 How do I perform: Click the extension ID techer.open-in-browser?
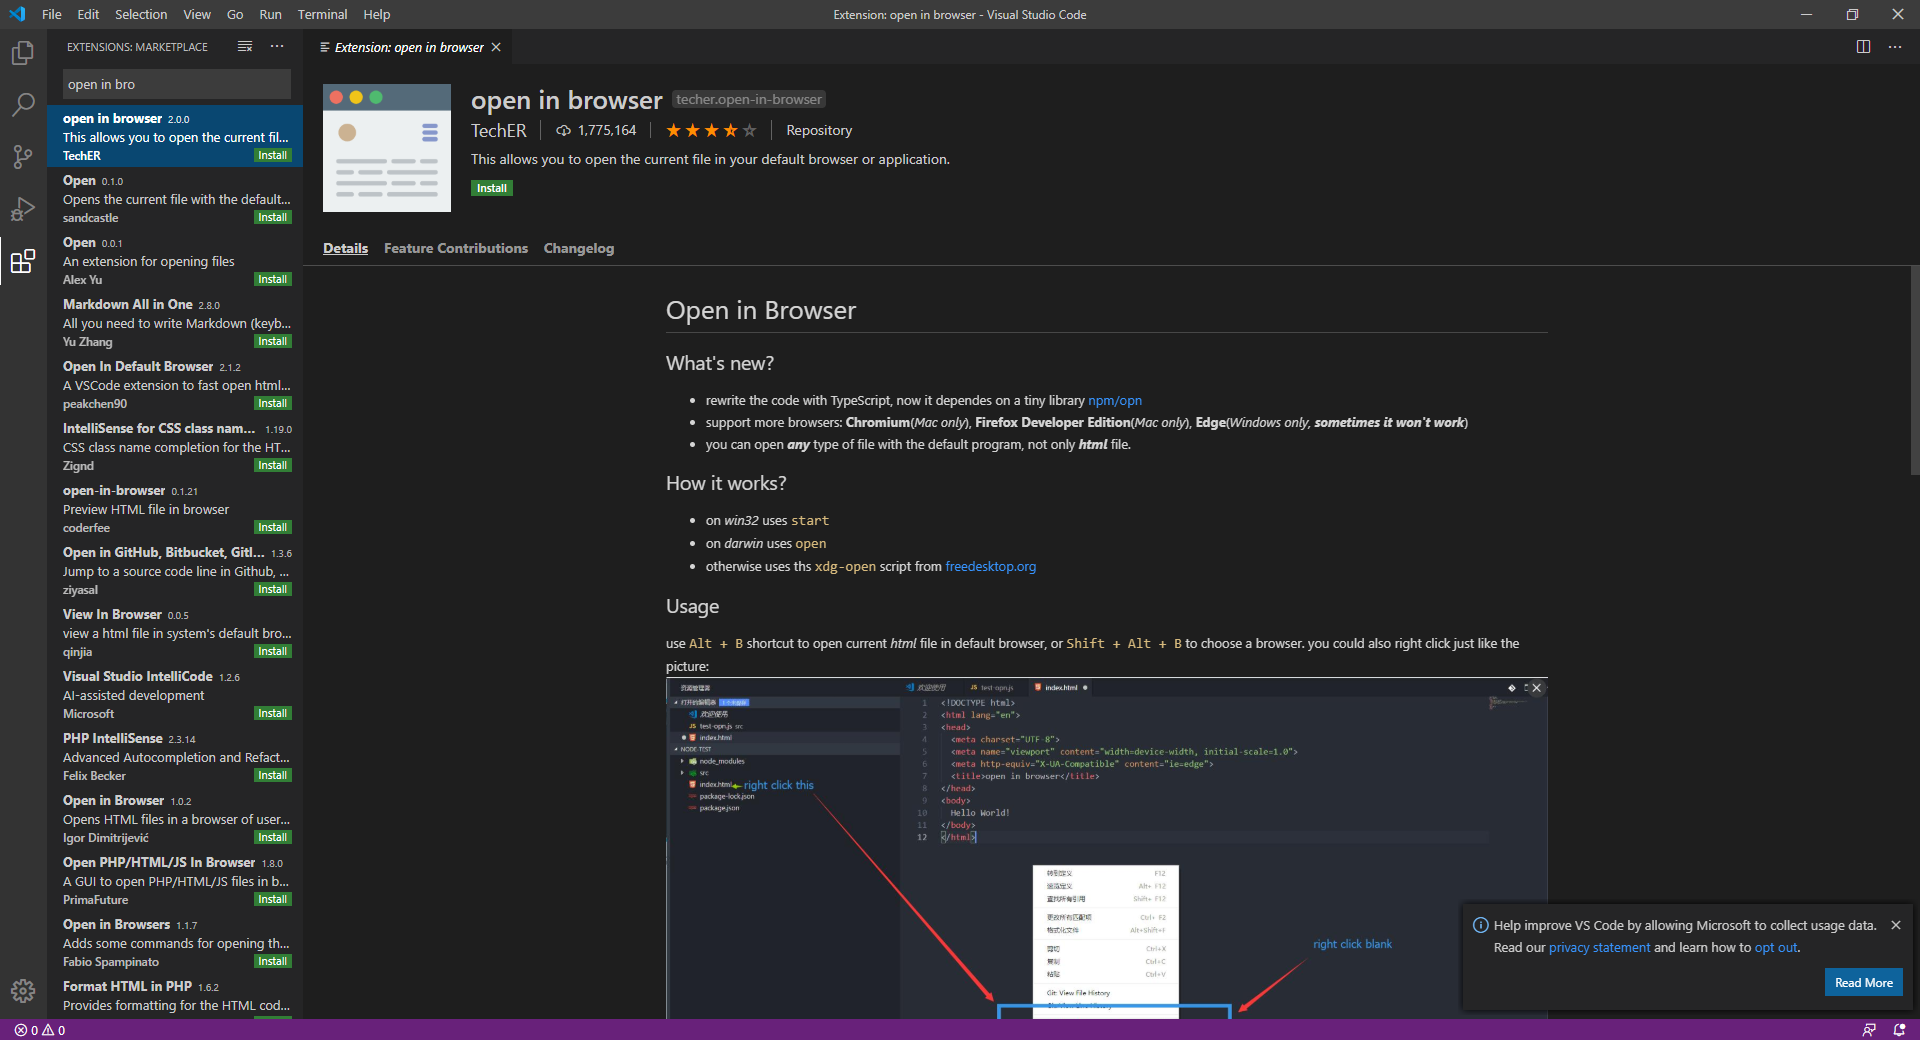749,99
